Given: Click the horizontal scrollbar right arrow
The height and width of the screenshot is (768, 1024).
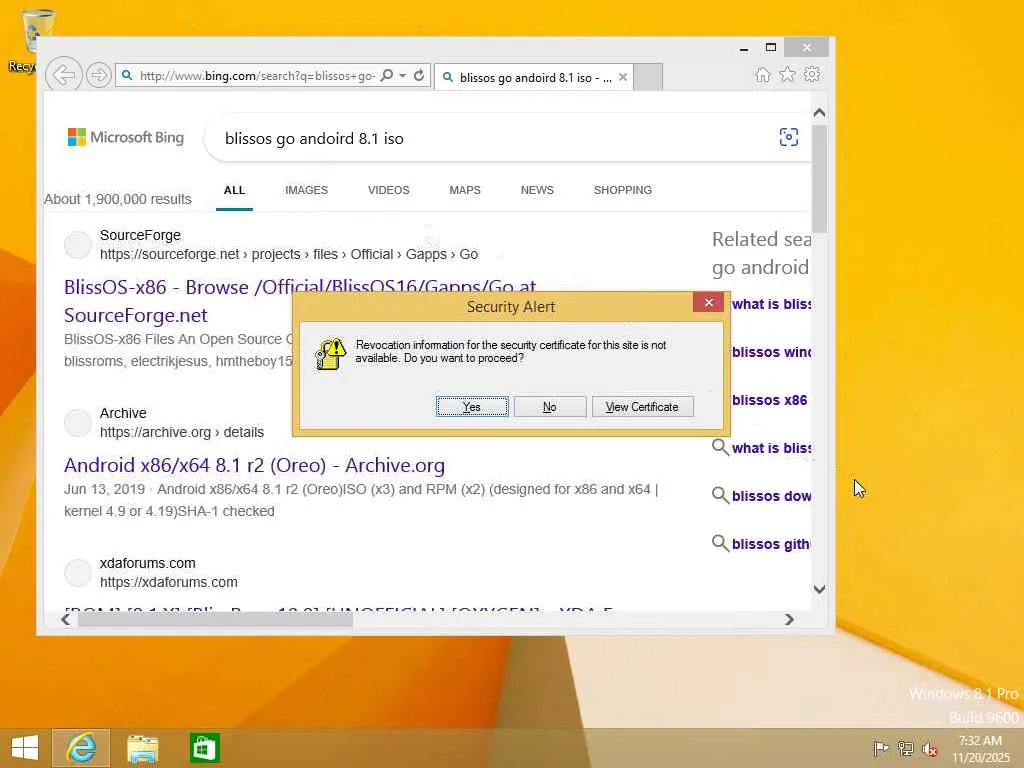Looking at the screenshot, I should (x=789, y=619).
